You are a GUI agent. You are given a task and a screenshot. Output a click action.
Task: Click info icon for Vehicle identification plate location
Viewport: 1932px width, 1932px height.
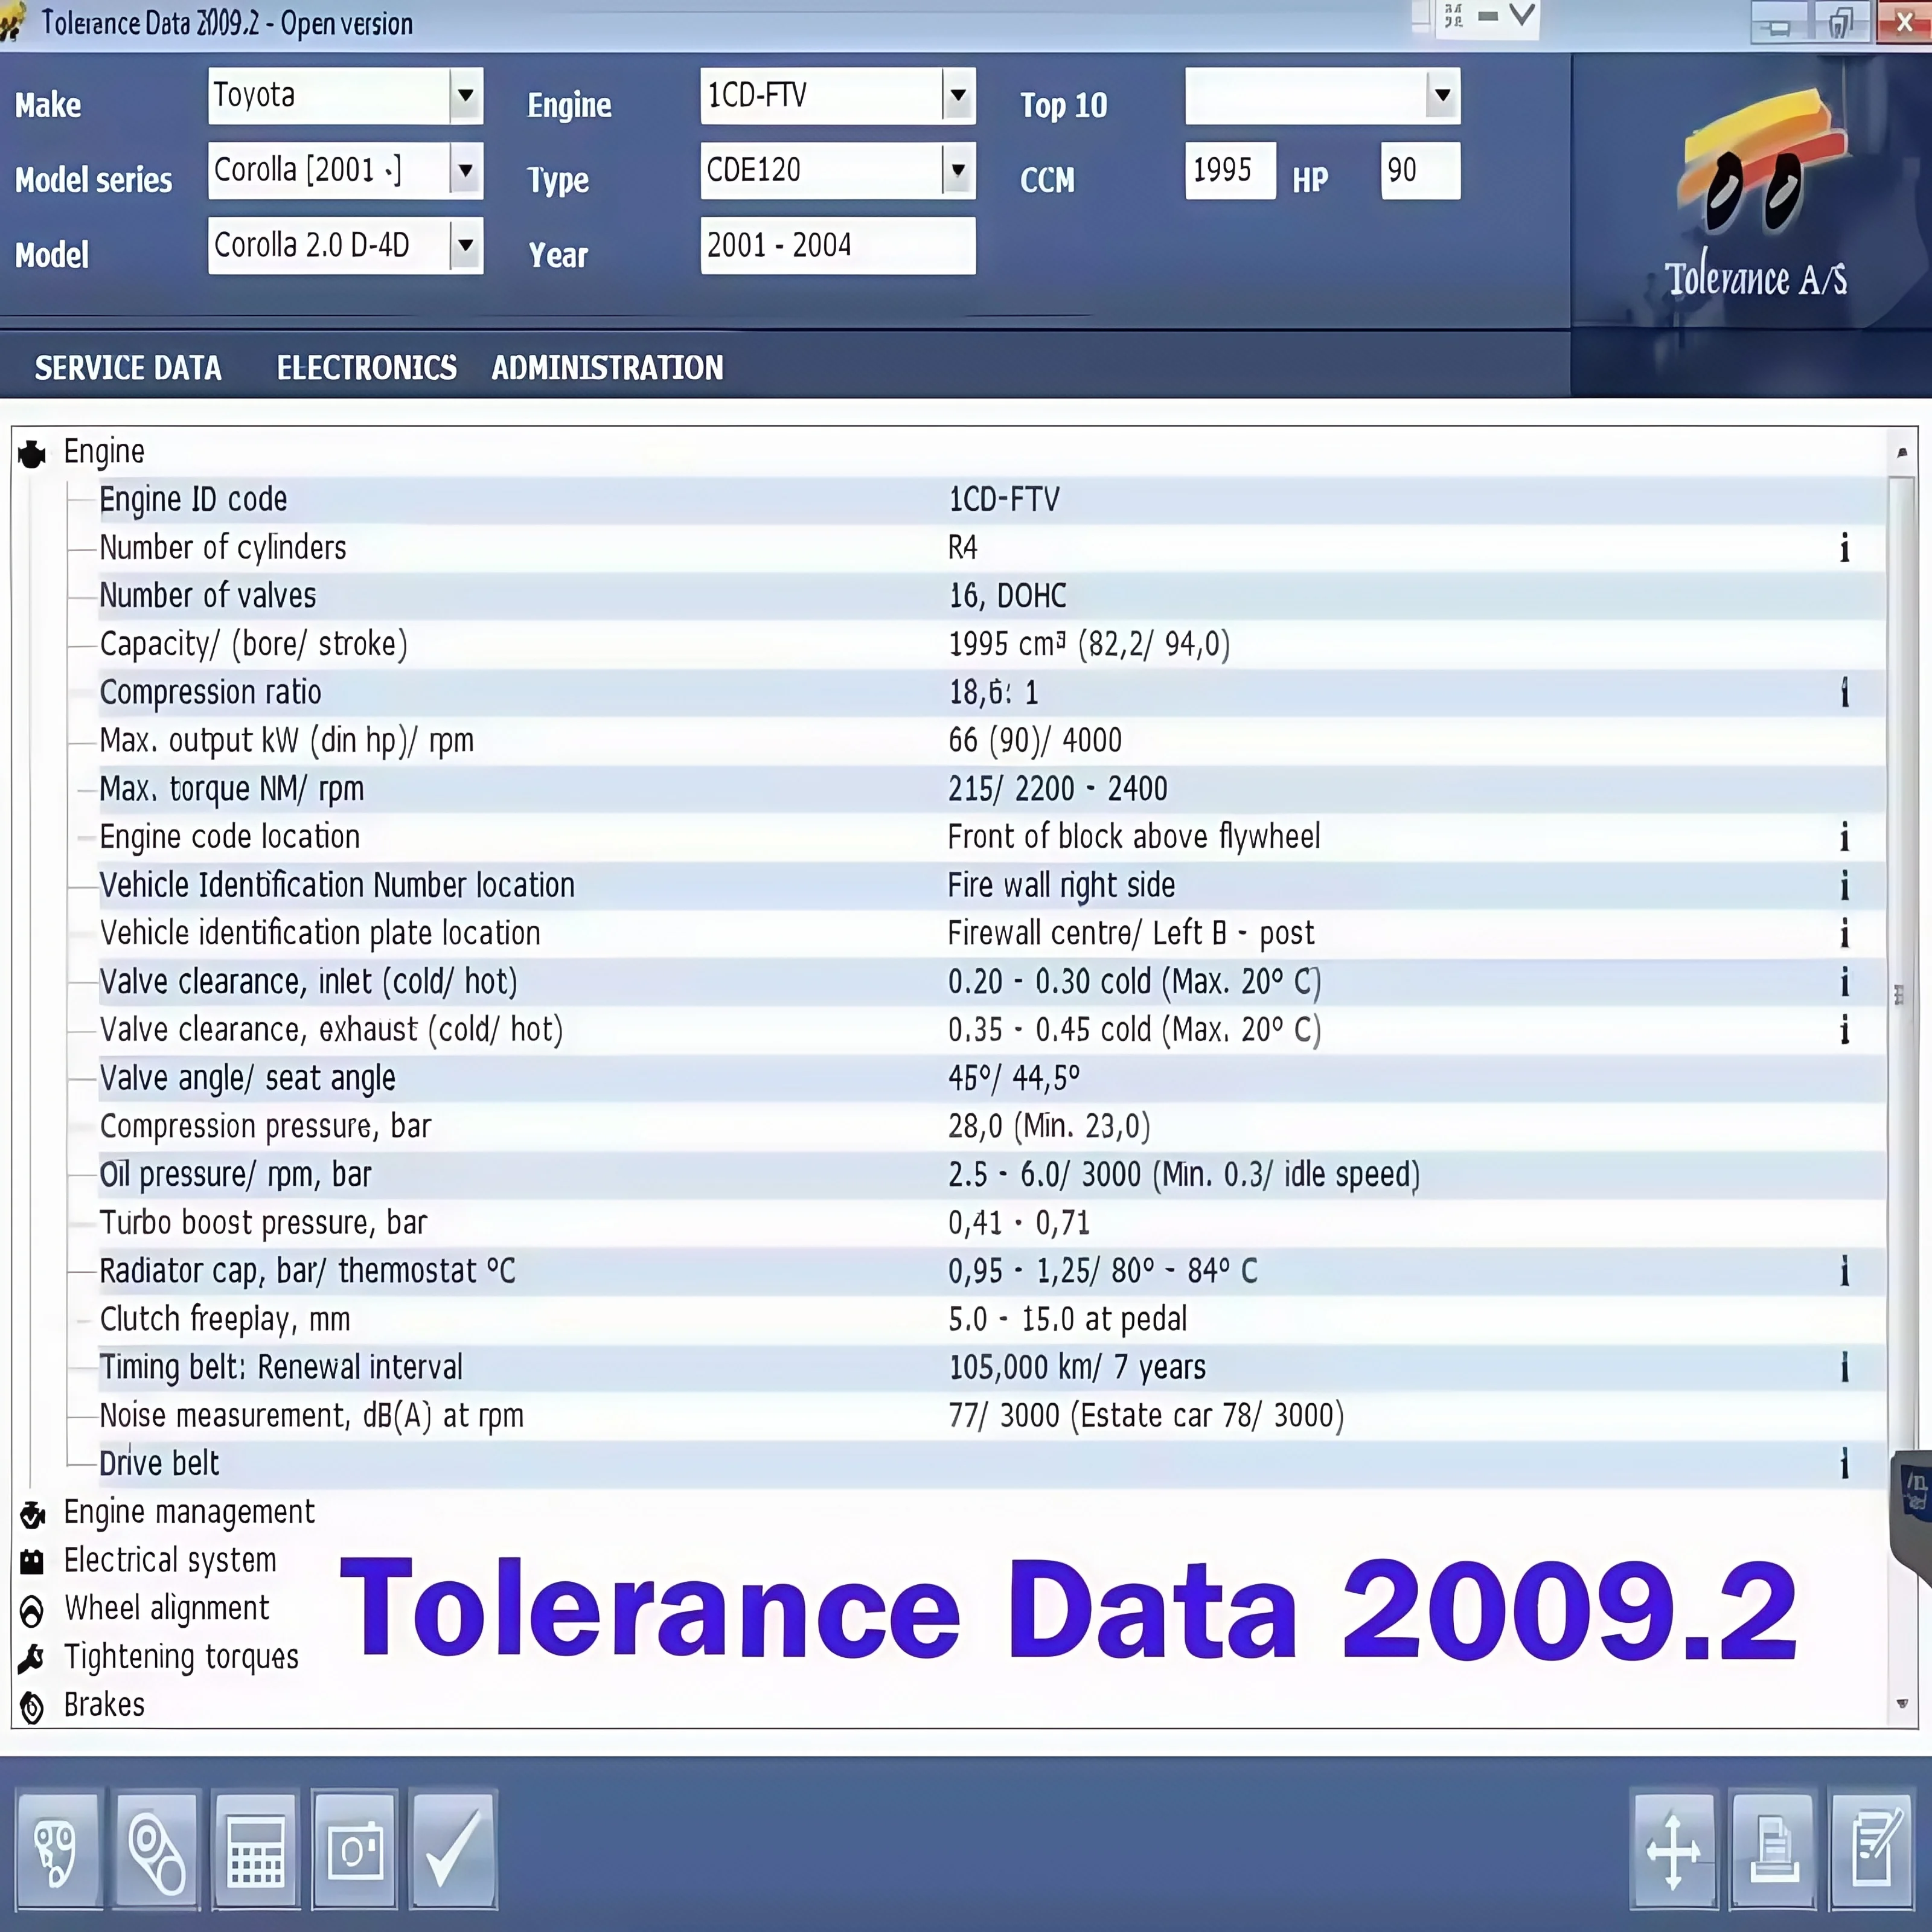(x=1844, y=933)
